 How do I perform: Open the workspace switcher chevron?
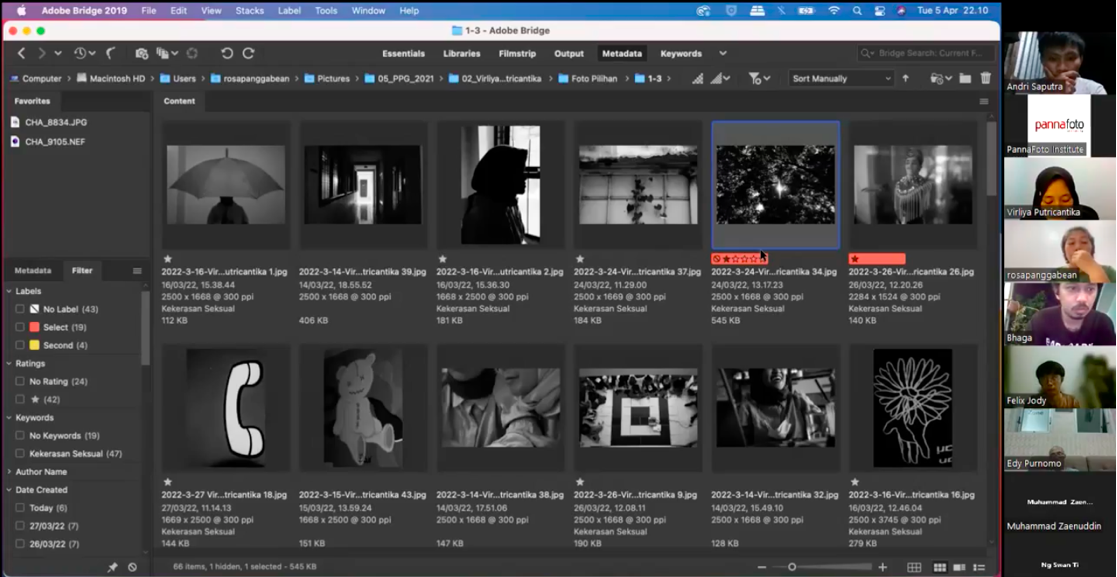click(x=723, y=53)
